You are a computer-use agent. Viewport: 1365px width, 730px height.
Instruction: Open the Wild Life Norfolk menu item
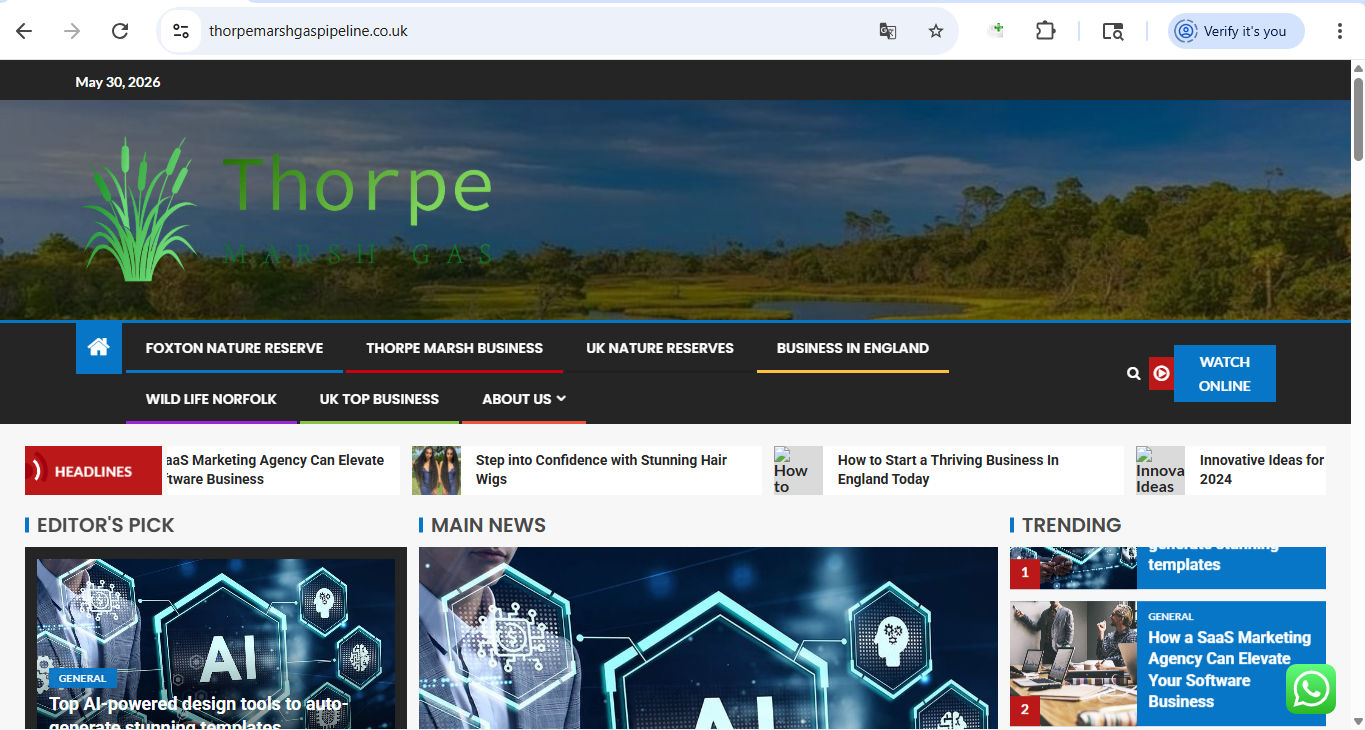[211, 399]
